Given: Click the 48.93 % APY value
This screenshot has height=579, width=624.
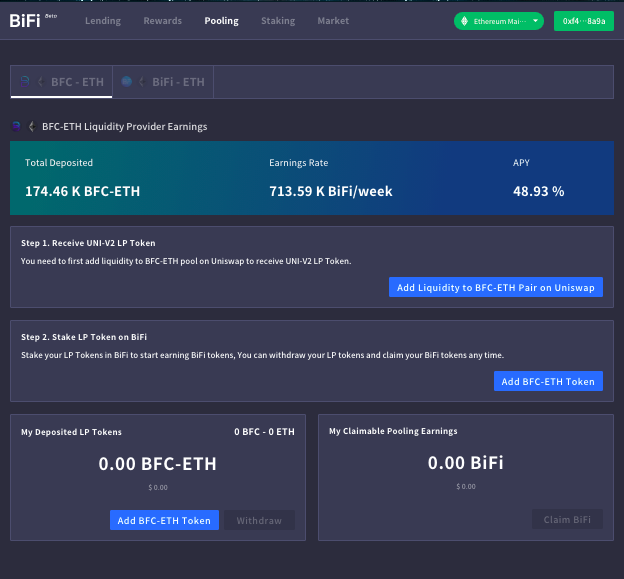Looking at the screenshot, I should [538, 191].
